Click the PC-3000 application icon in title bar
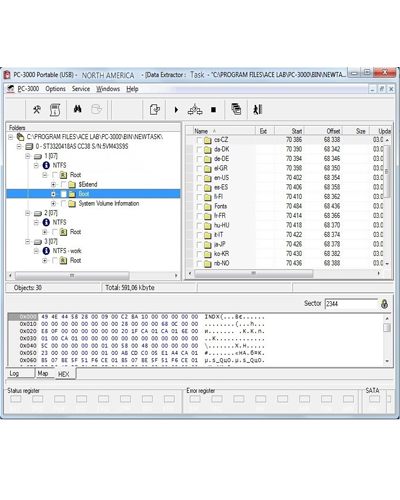Screen dimensions: 400x500 (x=7, y=75)
